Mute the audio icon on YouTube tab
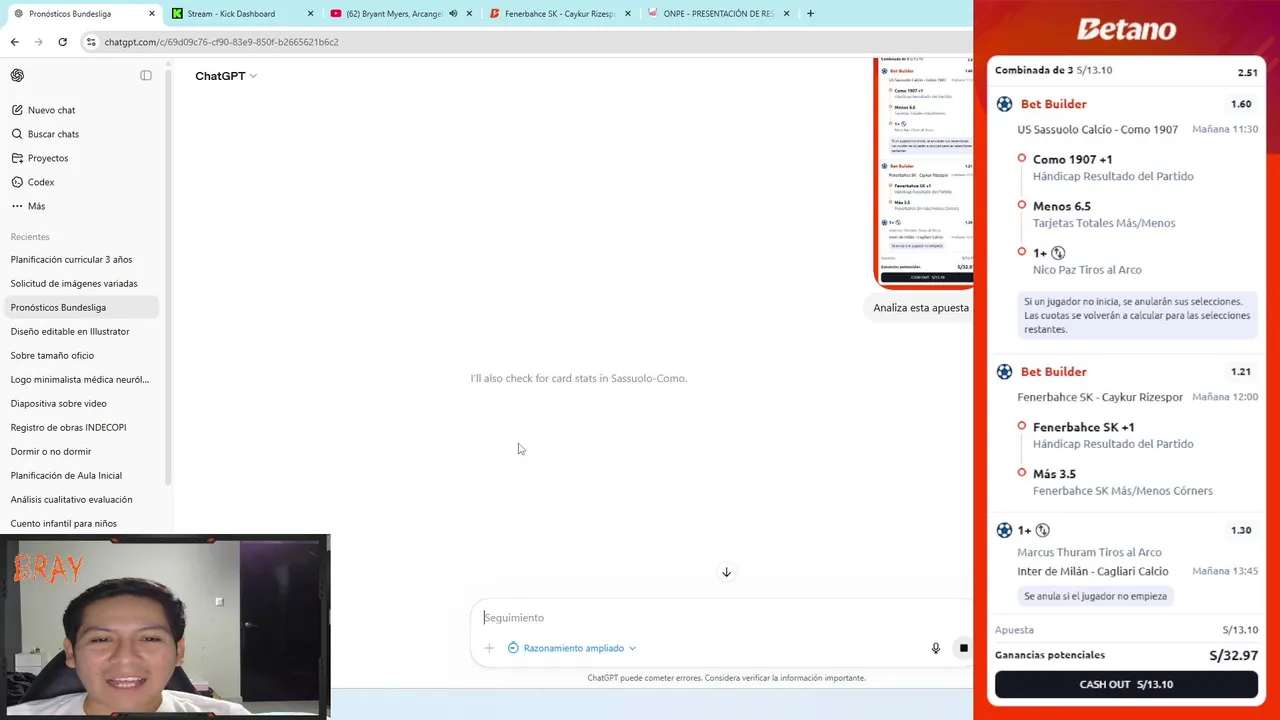 453,14
